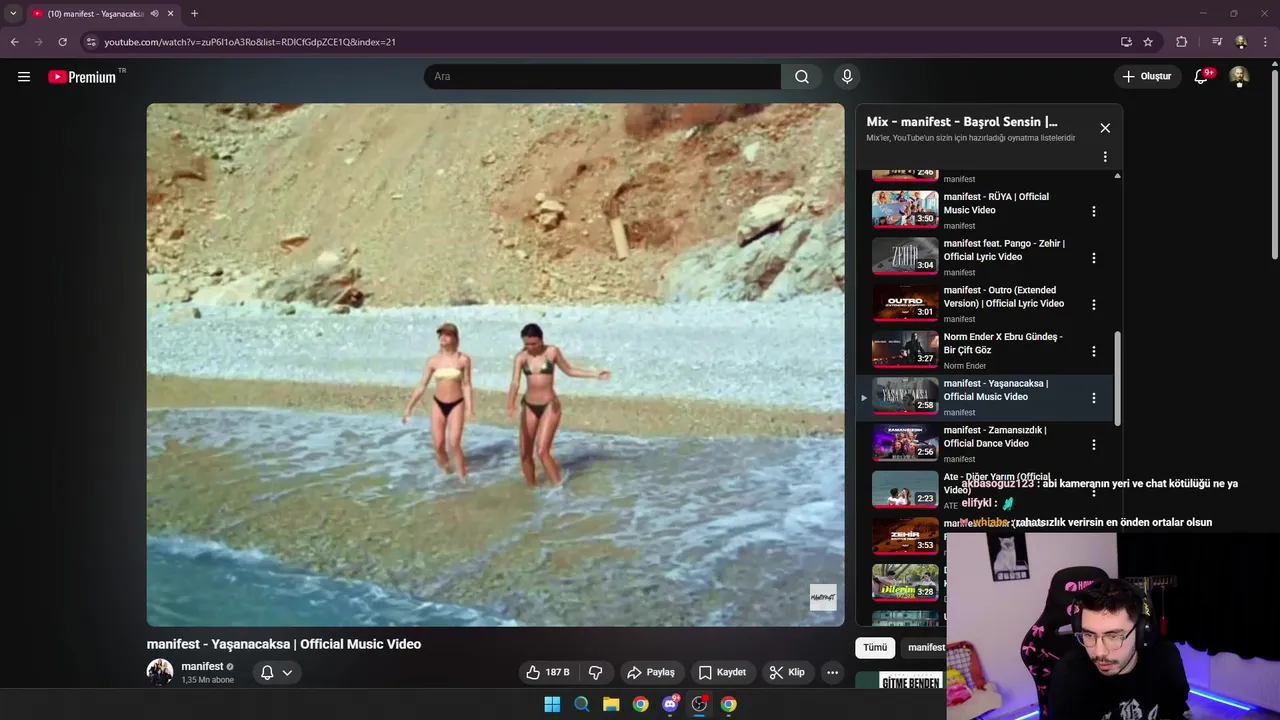Open Discord from taskbar
This screenshot has height=720, width=1280.
[x=670, y=704]
